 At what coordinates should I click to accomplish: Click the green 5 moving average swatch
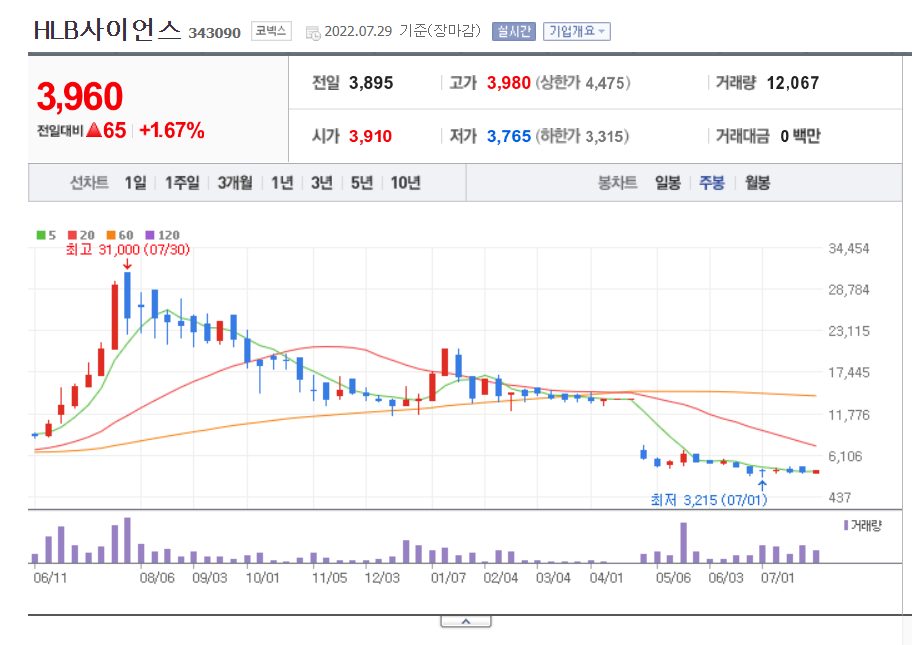tap(41, 235)
